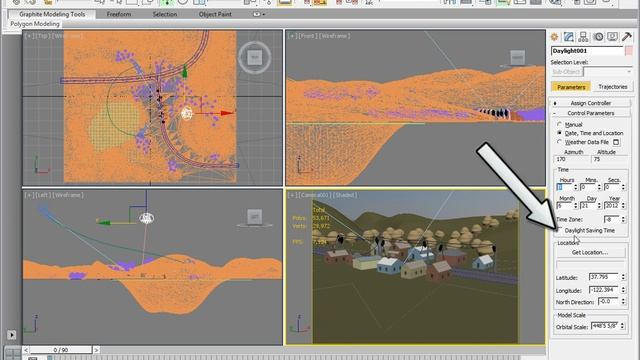The width and height of the screenshot is (640, 360).
Task: Click the Daylight001 object name field
Action: [587, 51]
